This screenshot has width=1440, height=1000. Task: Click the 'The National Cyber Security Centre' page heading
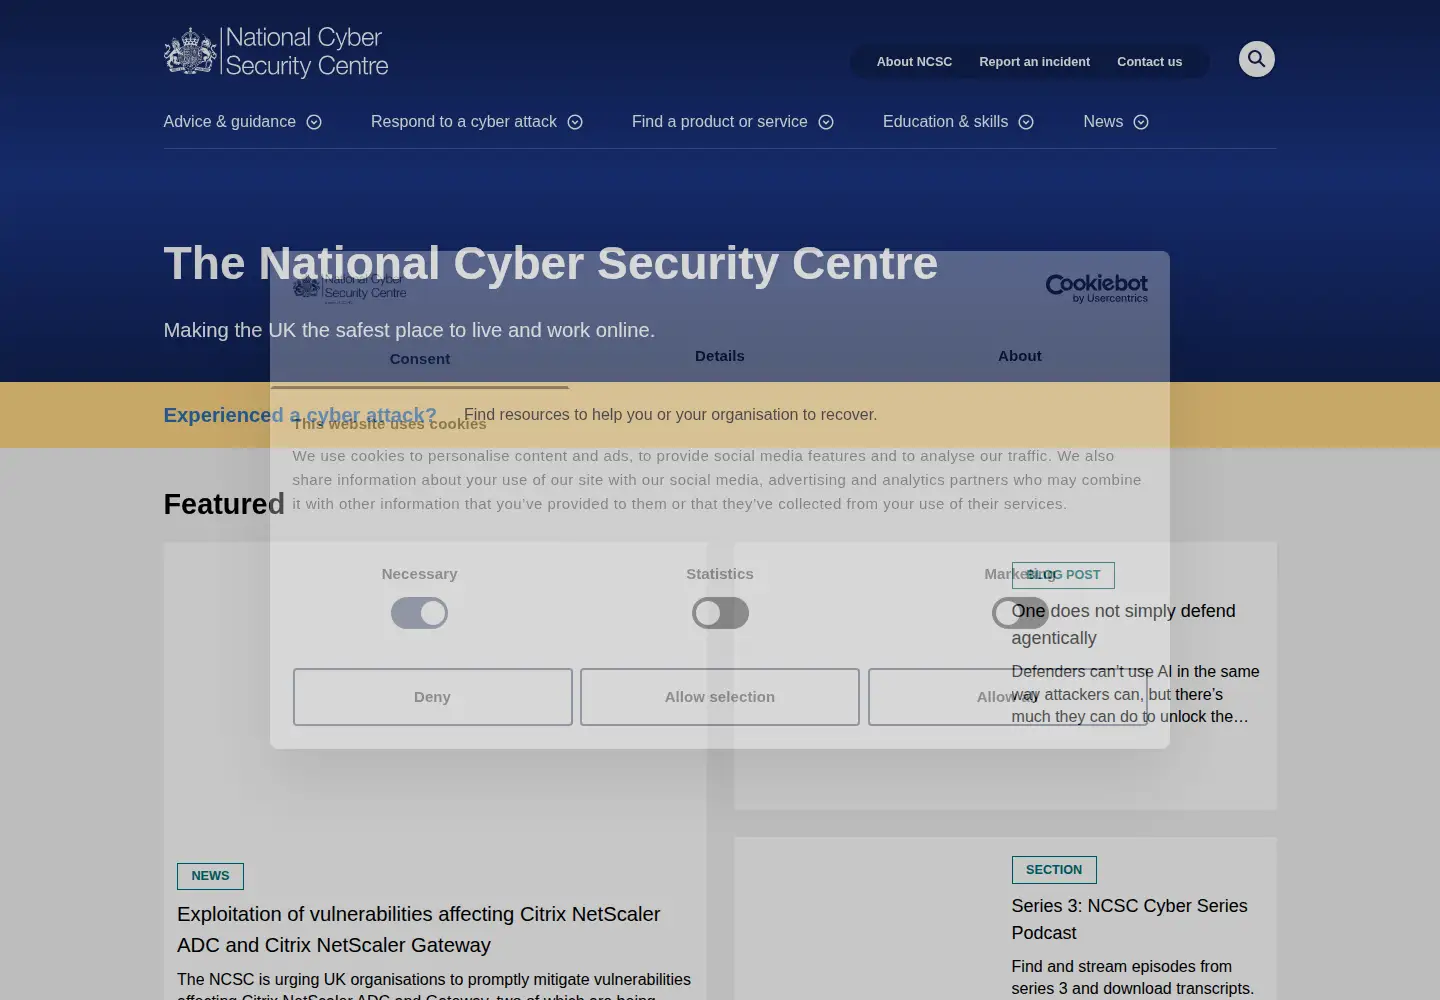[x=551, y=264]
